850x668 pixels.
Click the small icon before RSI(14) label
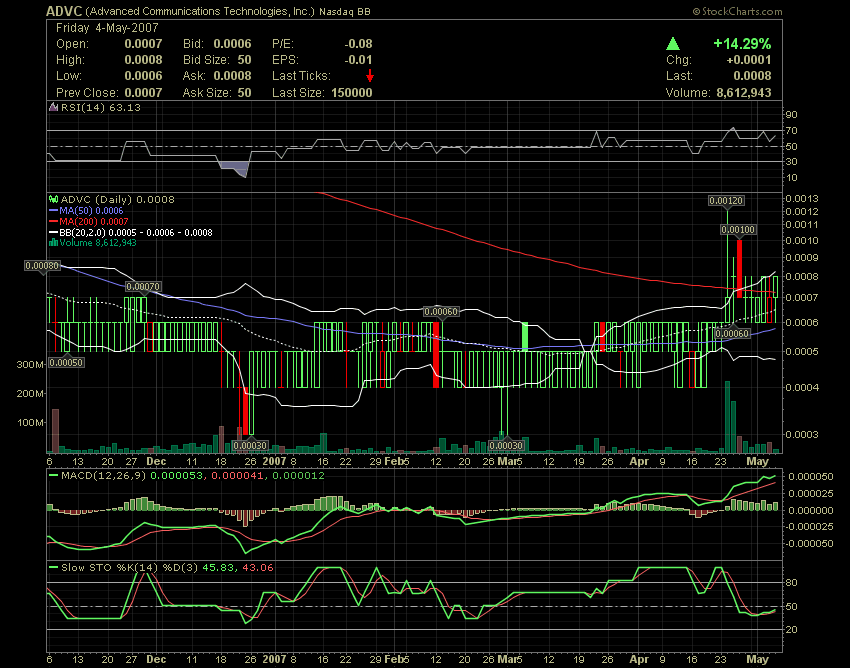[x=53, y=107]
